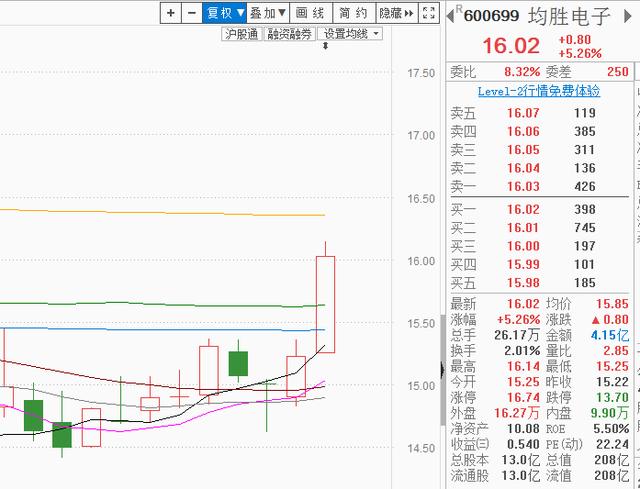Select 卖五 price 16.07
This screenshot has height=489, width=640.
click(x=523, y=113)
